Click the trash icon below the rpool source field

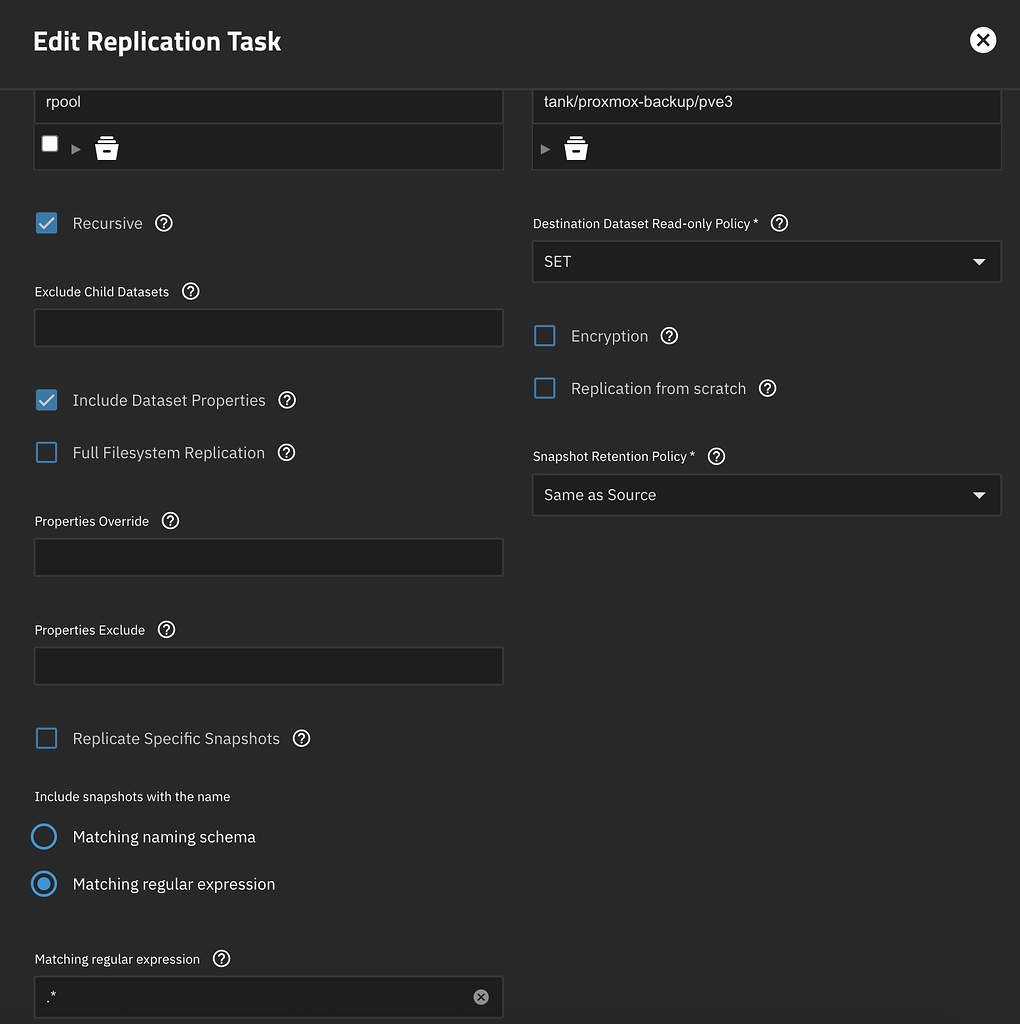[107, 147]
